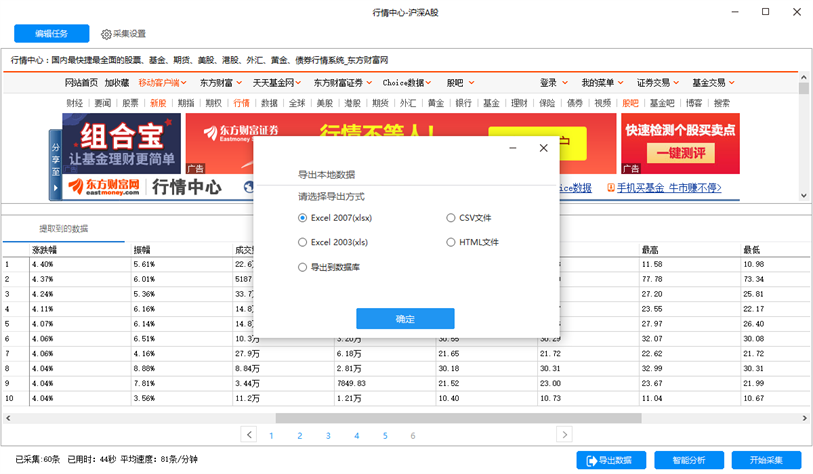Open page 3 of data results
This screenshot has width=813, height=474.
(328, 436)
